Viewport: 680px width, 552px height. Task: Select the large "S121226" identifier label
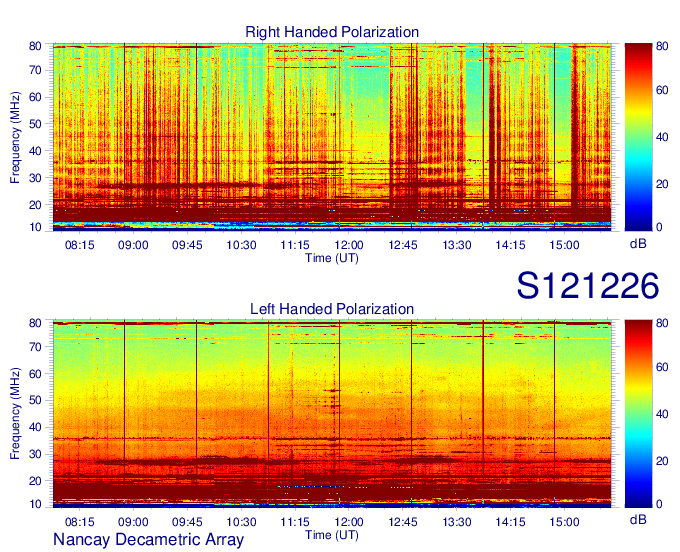588,286
